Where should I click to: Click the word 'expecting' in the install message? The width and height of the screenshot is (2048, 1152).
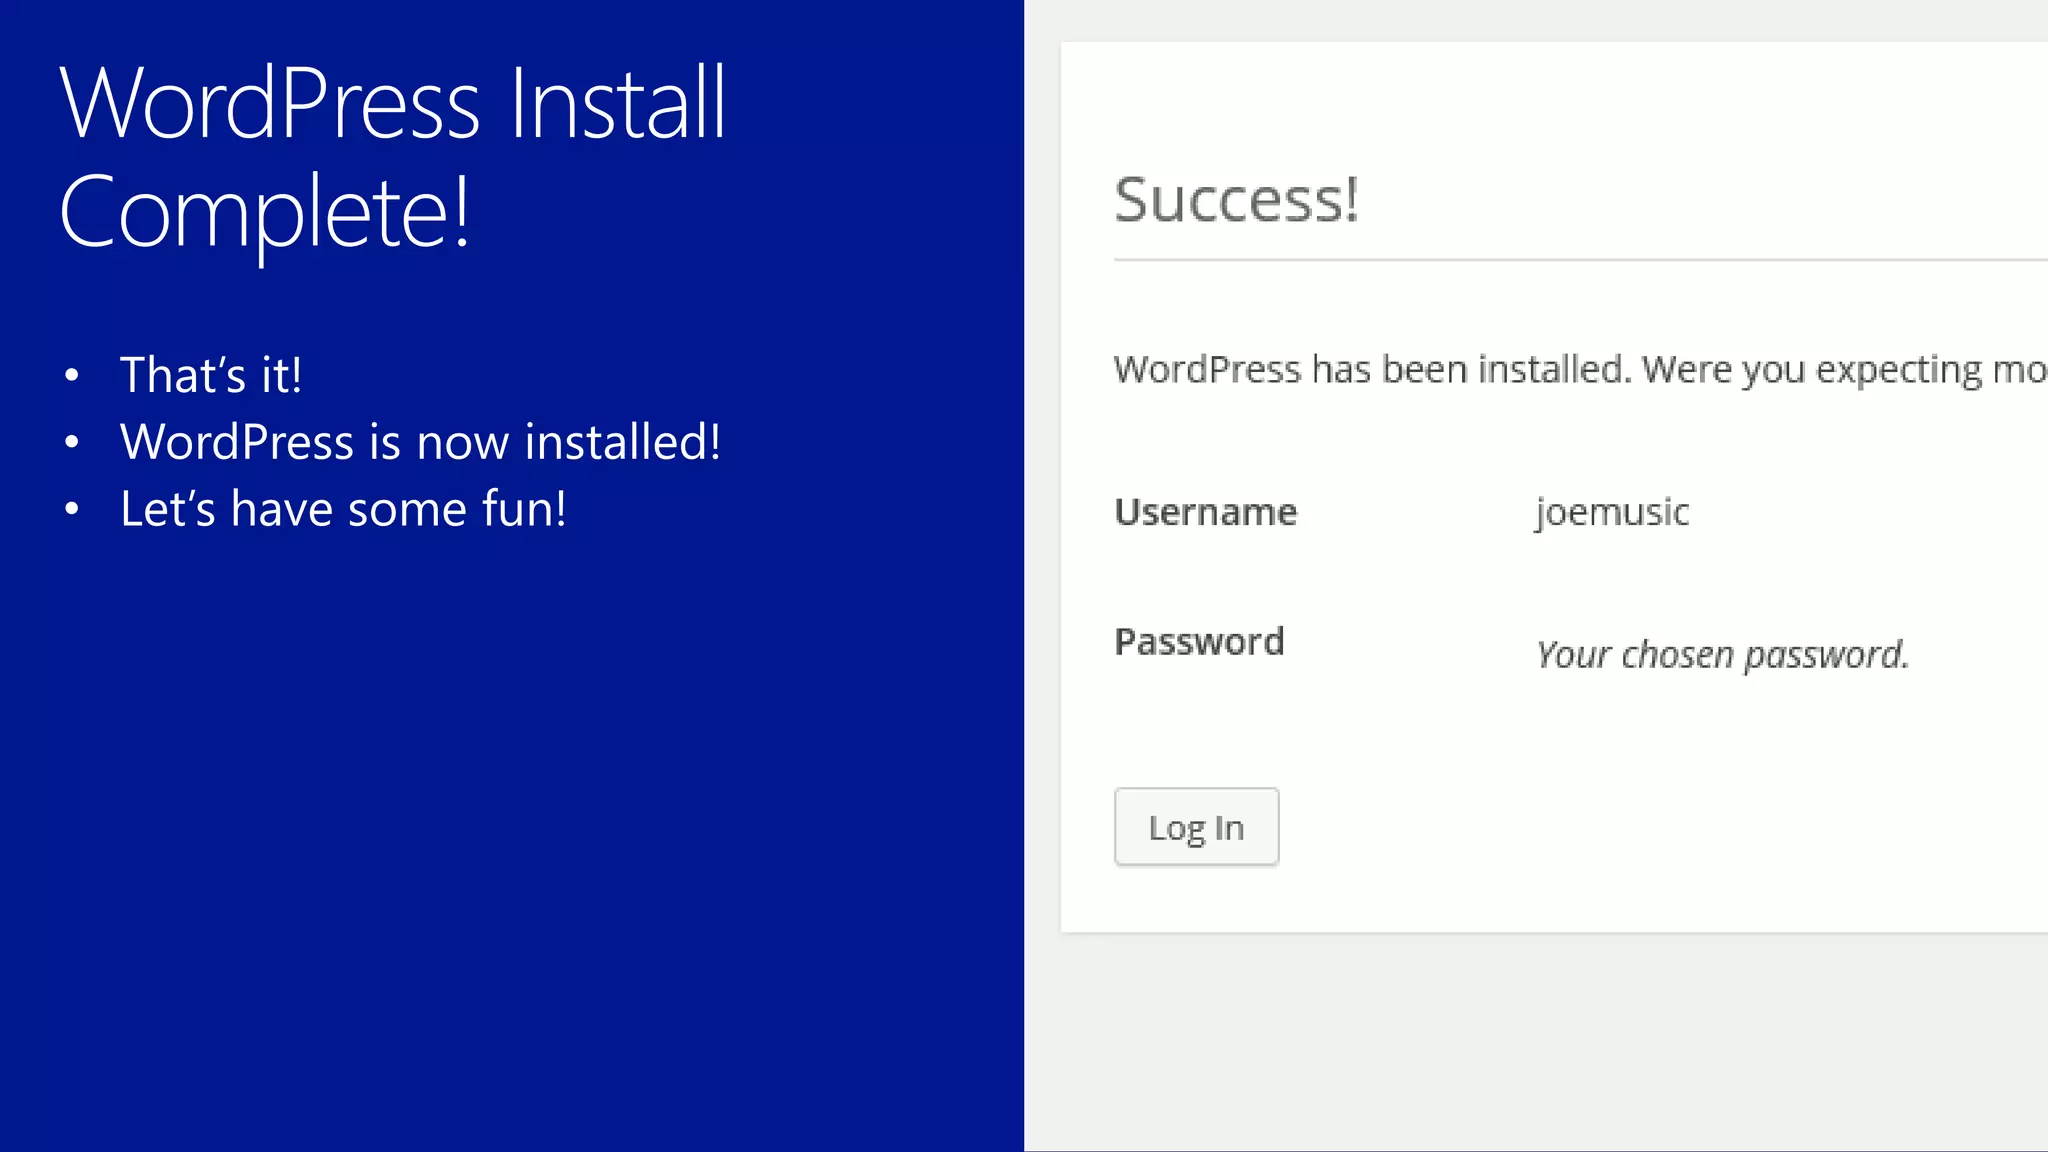pyautogui.click(x=1899, y=370)
